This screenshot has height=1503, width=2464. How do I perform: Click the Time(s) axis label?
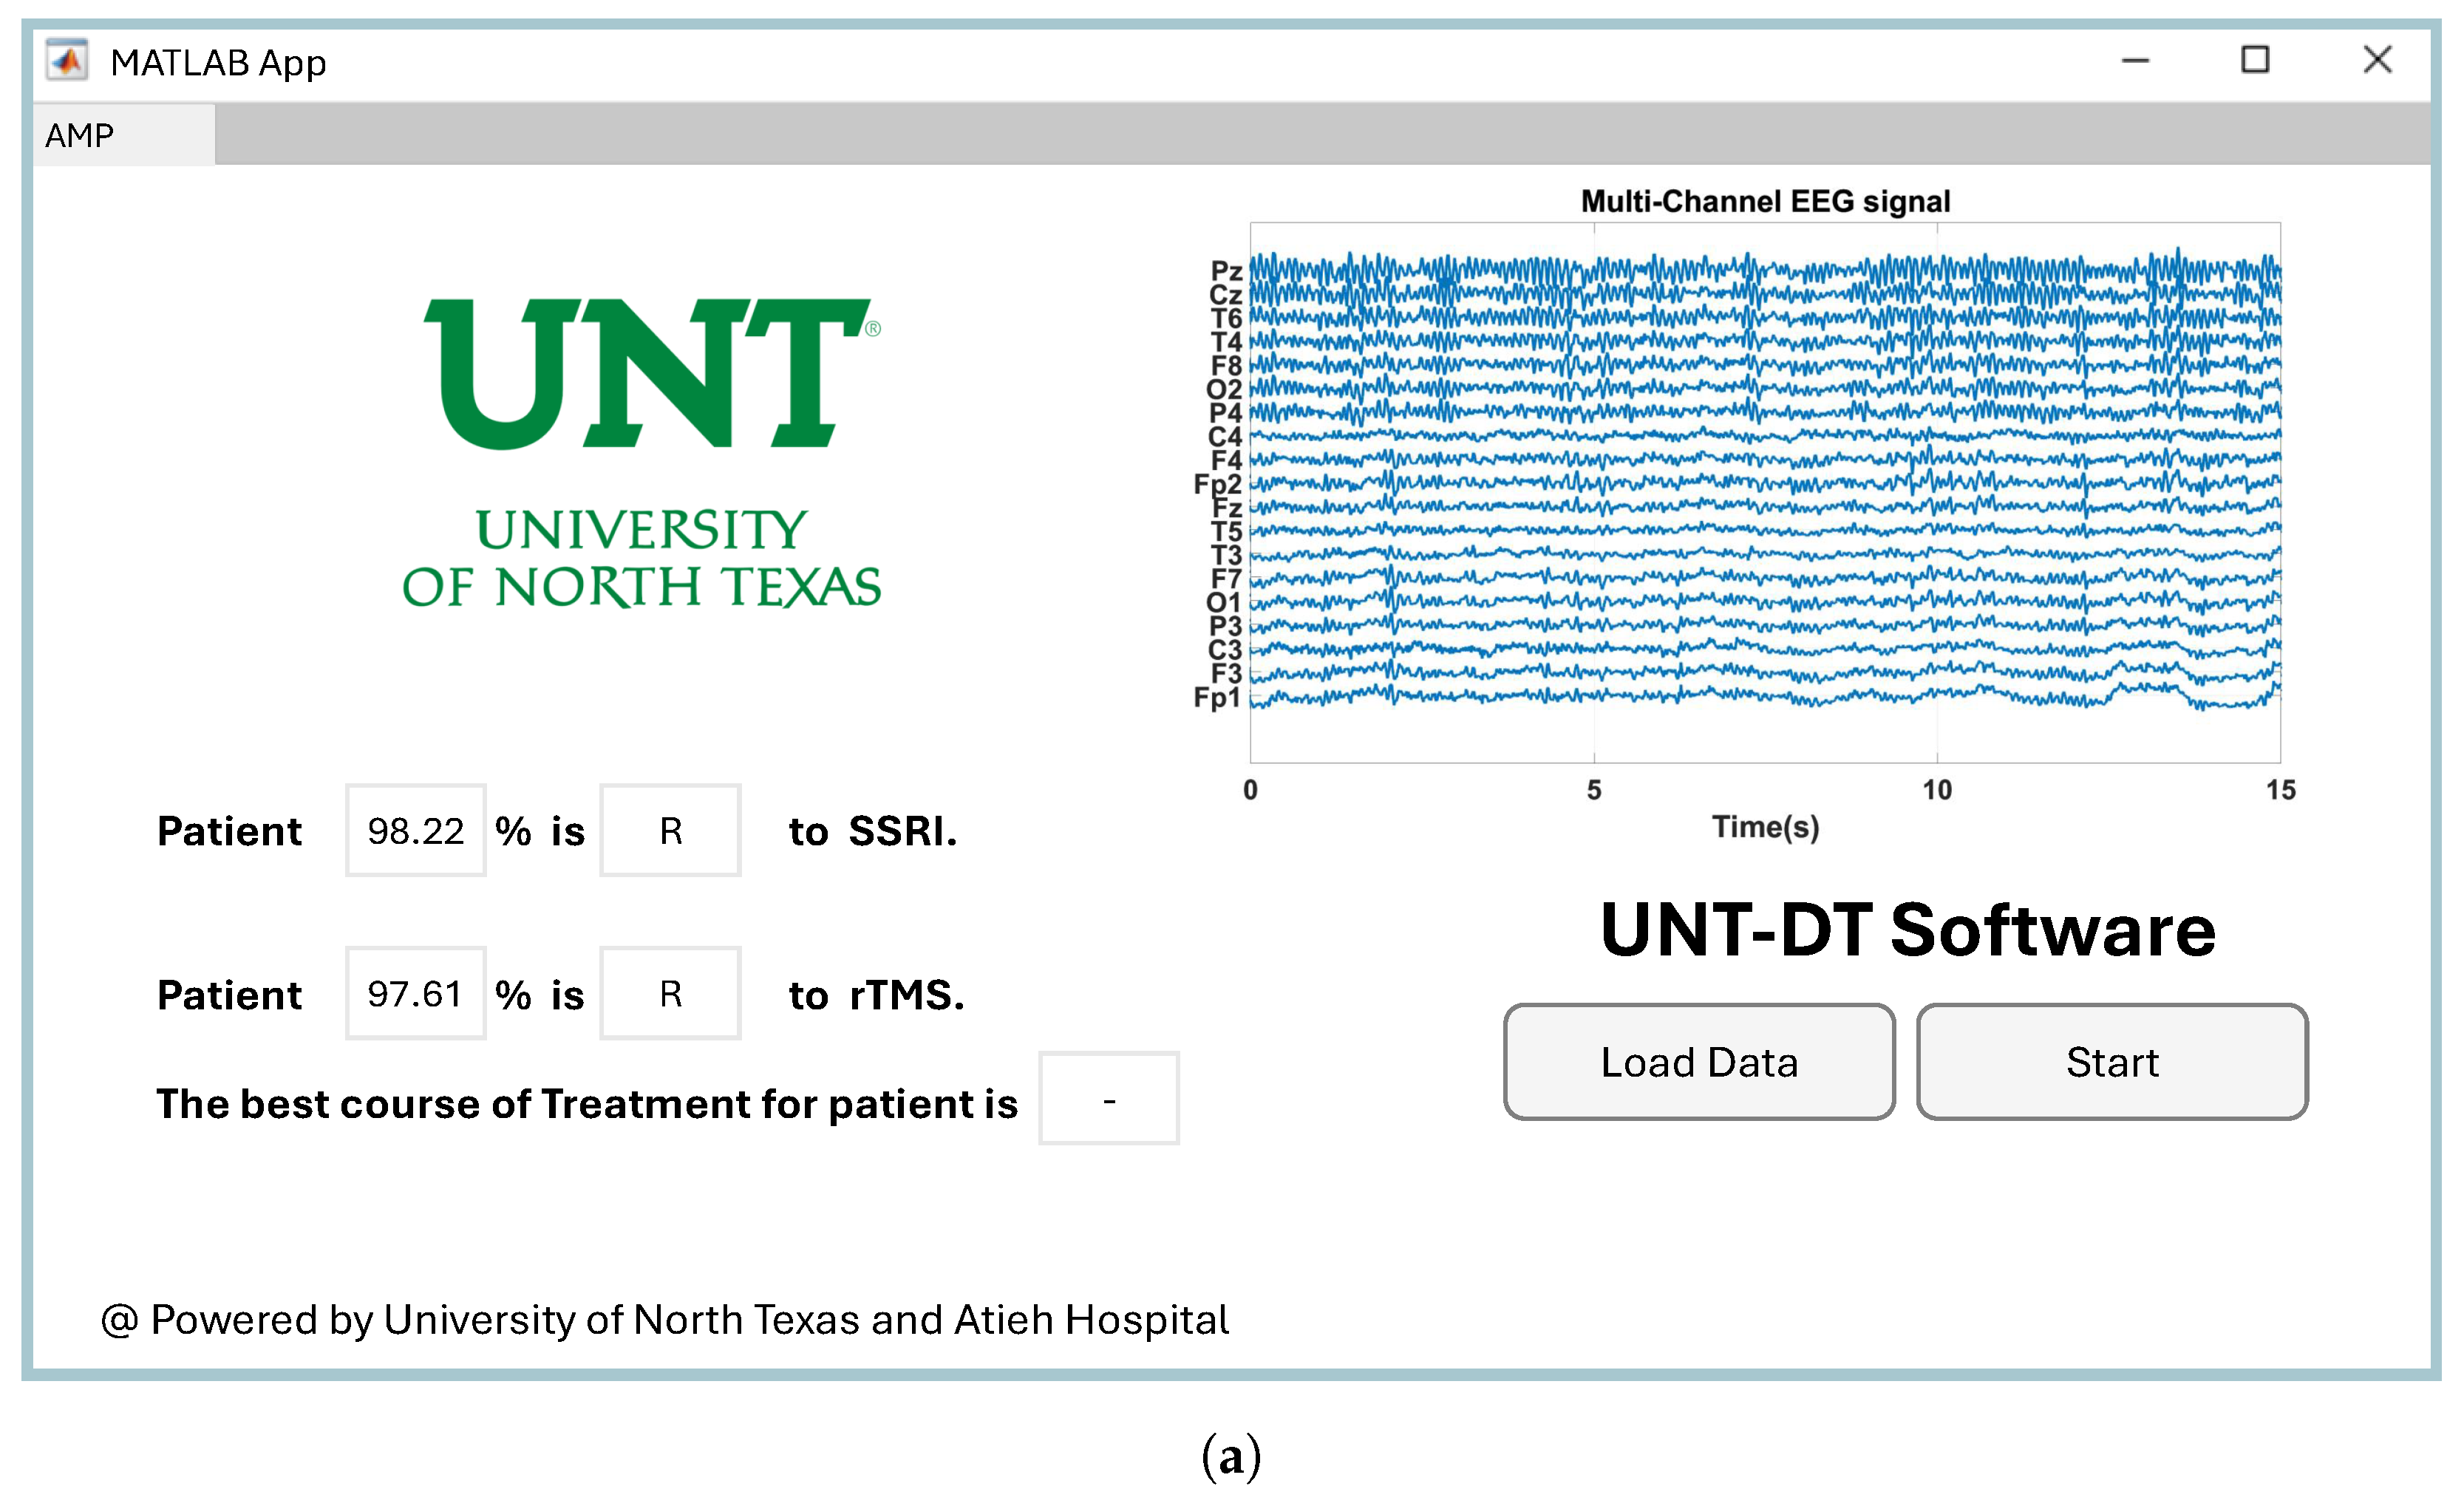(x=1765, y=828)
